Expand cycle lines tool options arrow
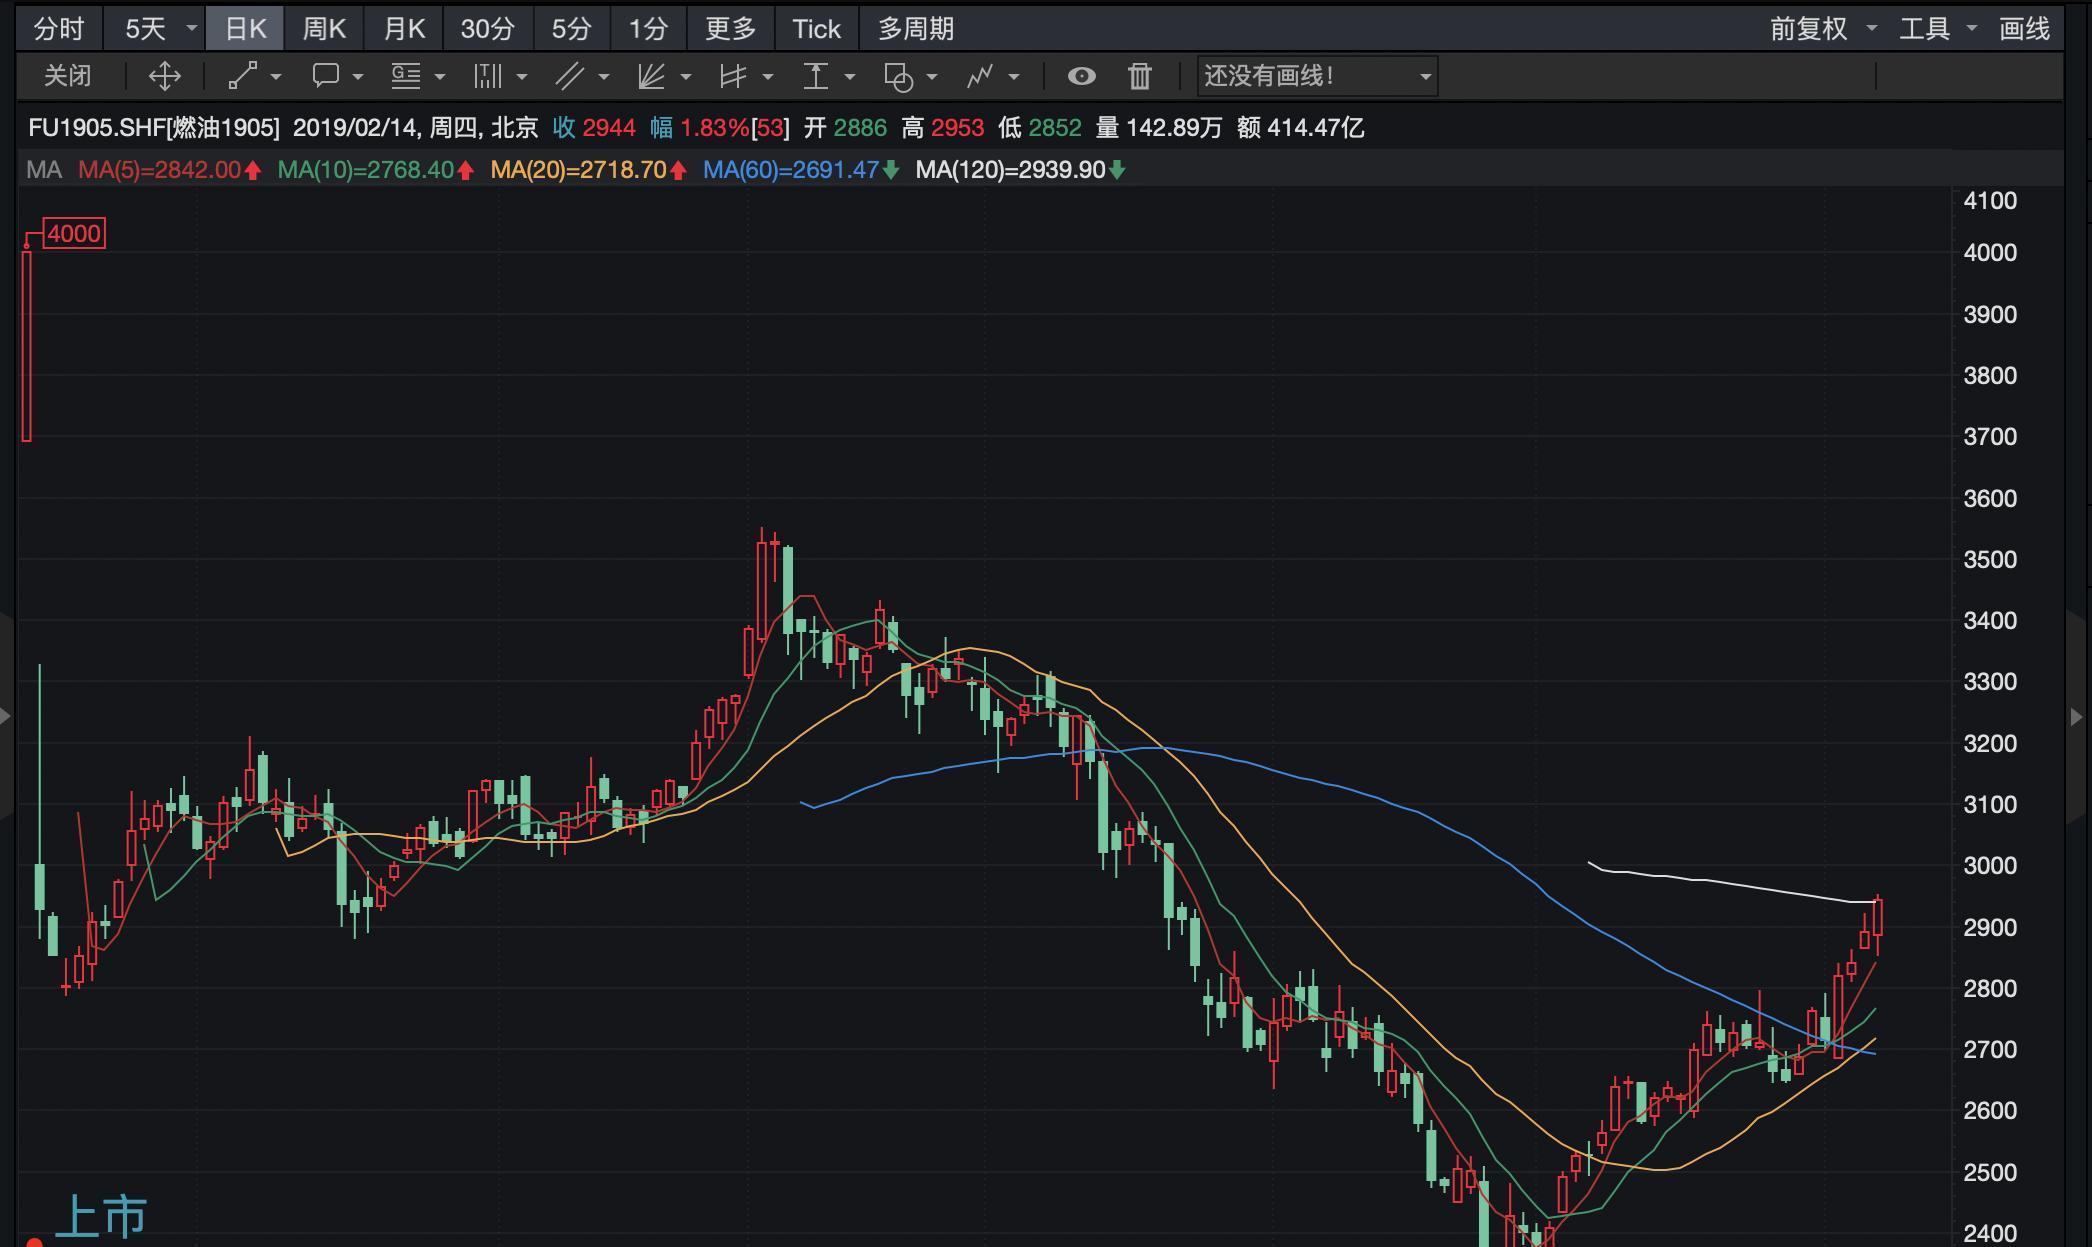The width and height of the screenshot is (2092, 1247). pyautogui.click(x=522, y=76)
